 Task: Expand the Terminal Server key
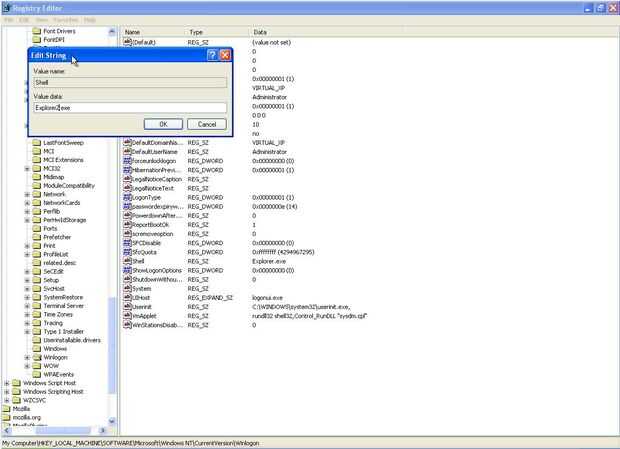(27, 306)
